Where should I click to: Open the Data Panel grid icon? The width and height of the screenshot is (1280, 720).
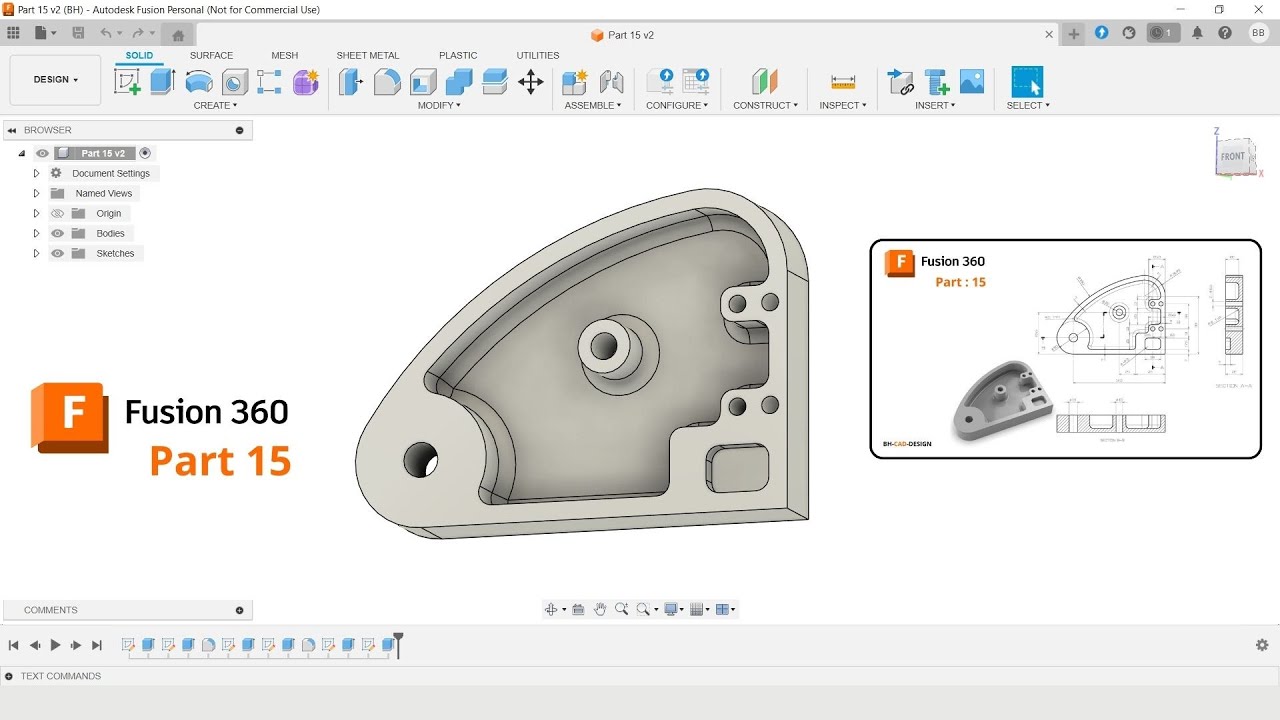click(14, 33)
